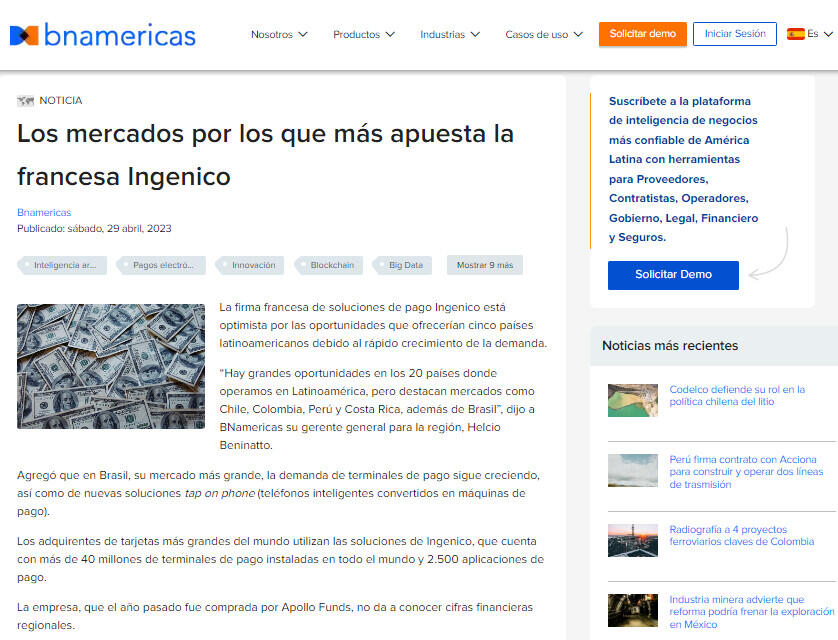
Task: Click the bnamericas logo icon
Action: [x=24, y=35]
